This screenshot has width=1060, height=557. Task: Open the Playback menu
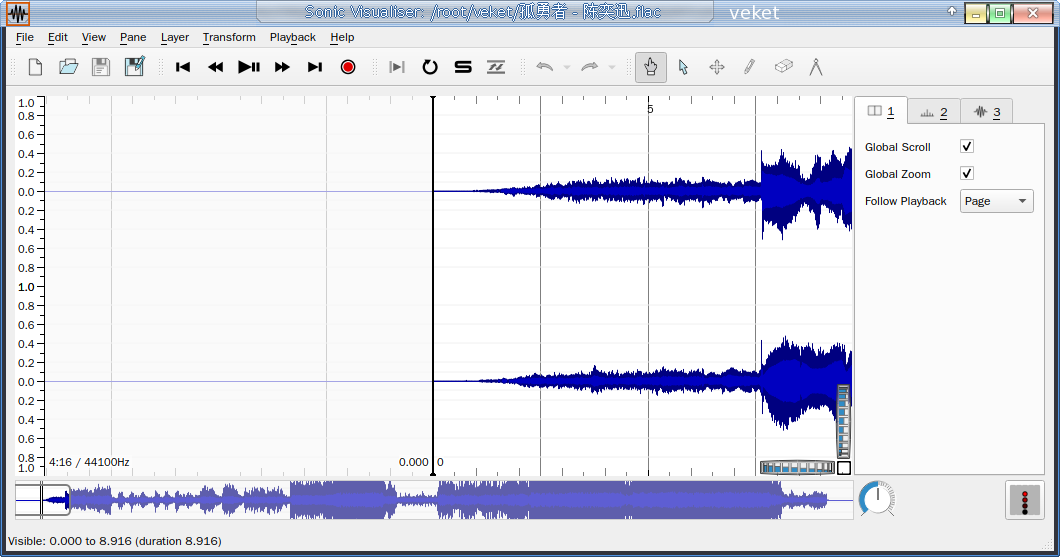point(293,37)
